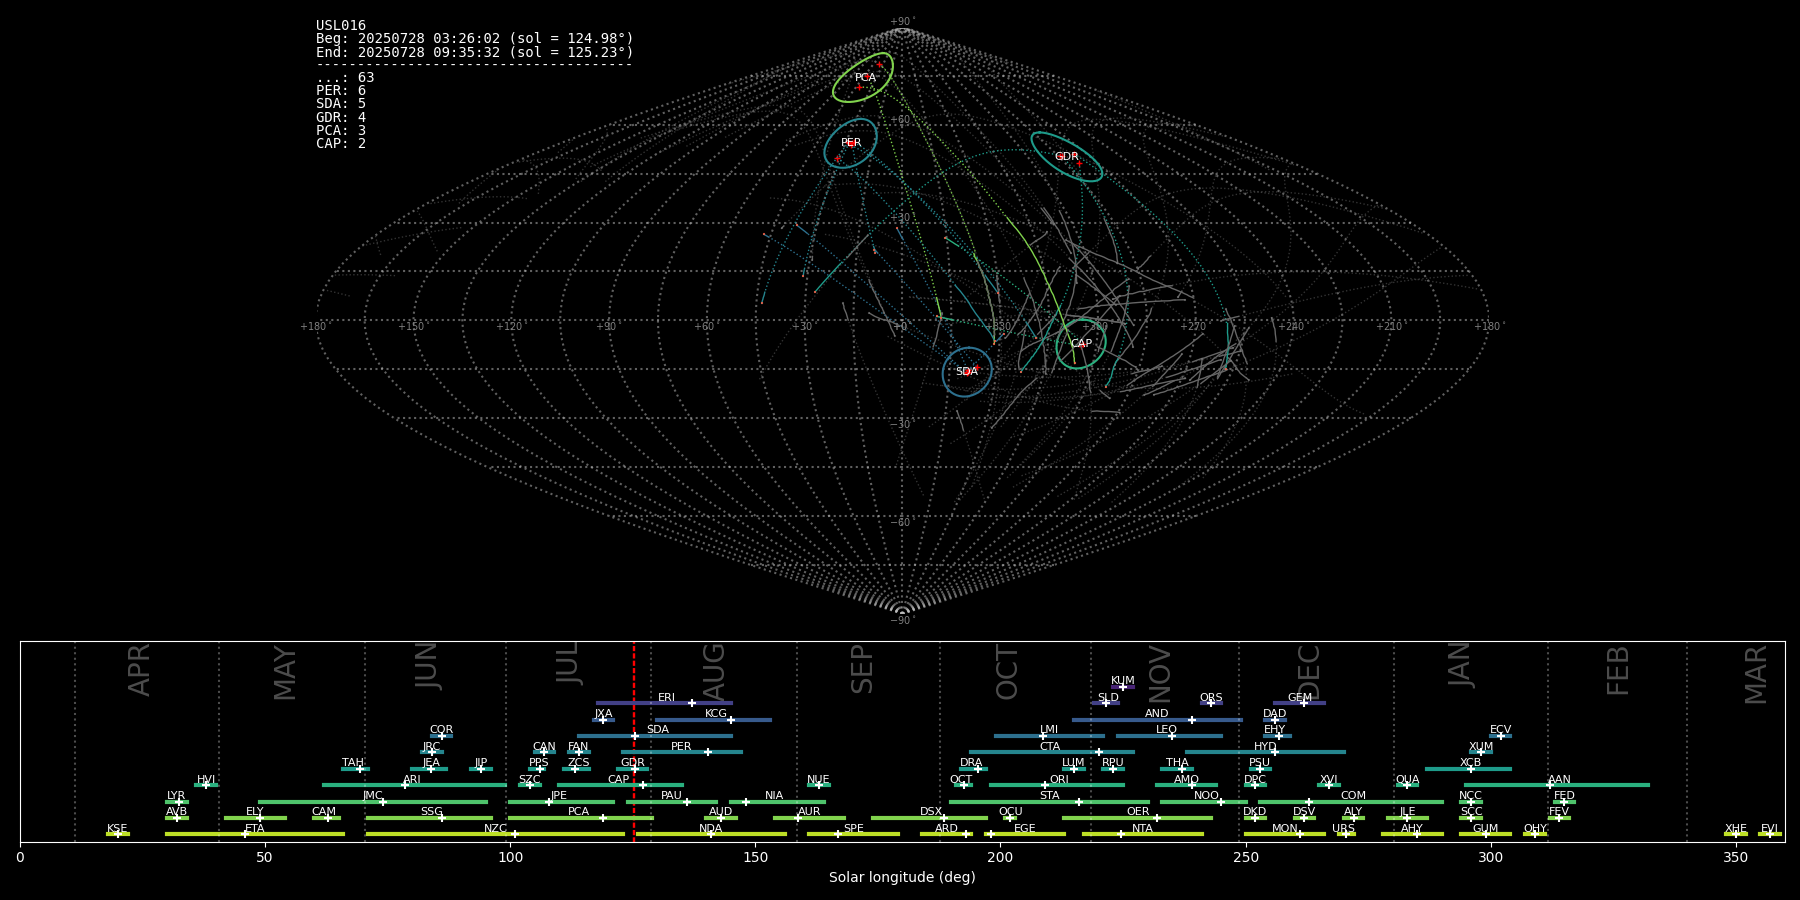Image resolution: width=1800 pixels, height=900 pixels.
Task: Select the KCG shower bar in the timeline
Action: tap(713, 720)
